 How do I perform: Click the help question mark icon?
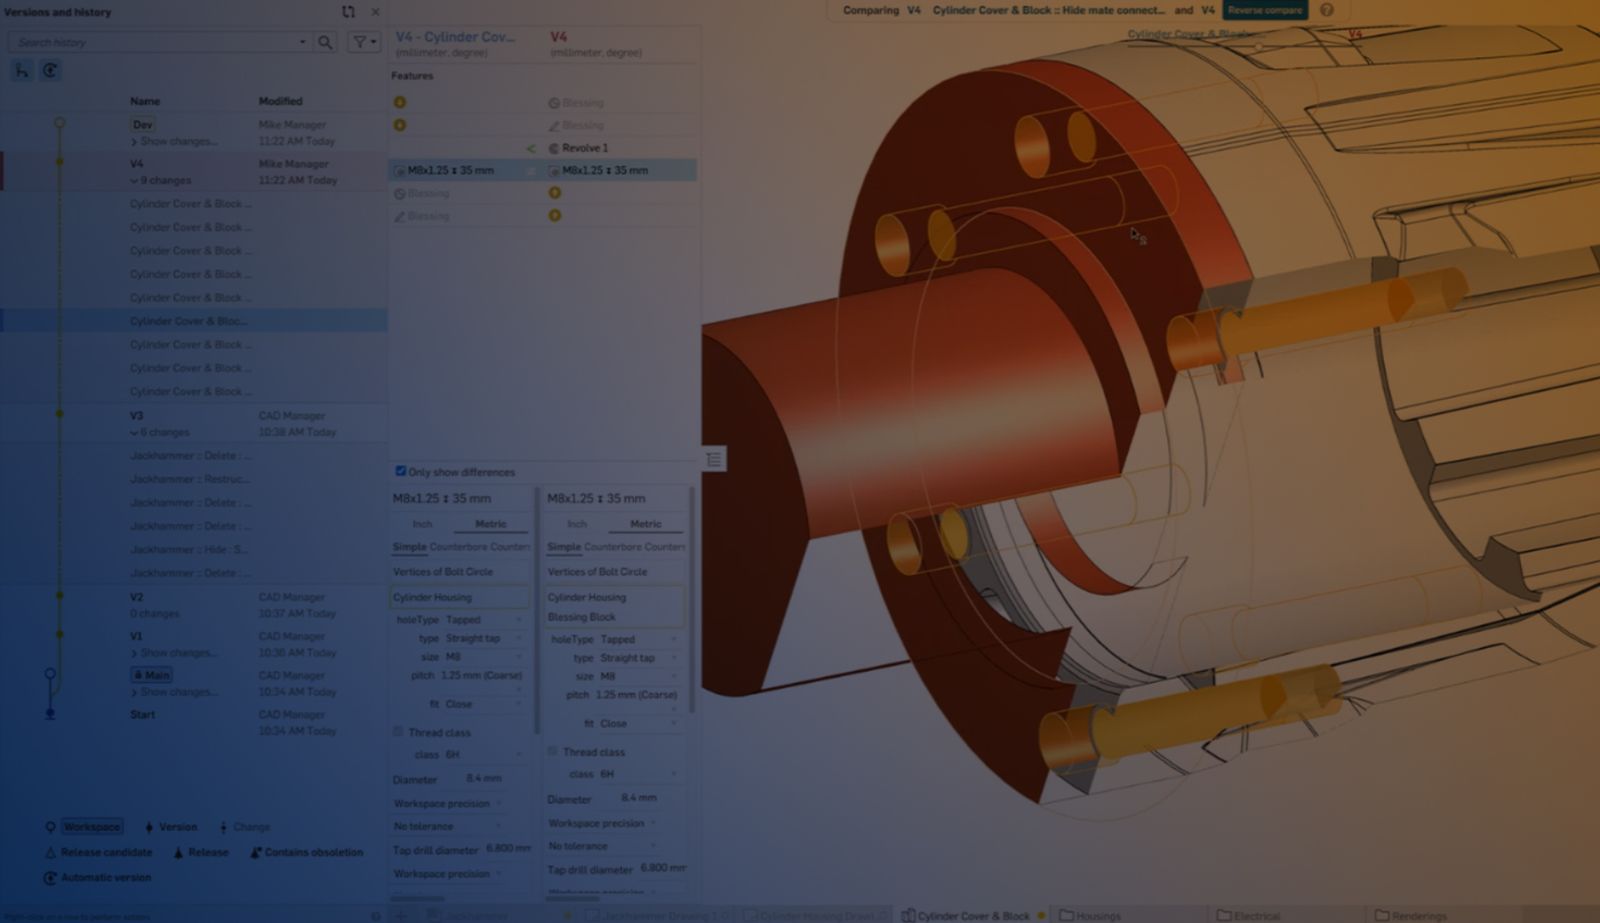(1327, 10)
